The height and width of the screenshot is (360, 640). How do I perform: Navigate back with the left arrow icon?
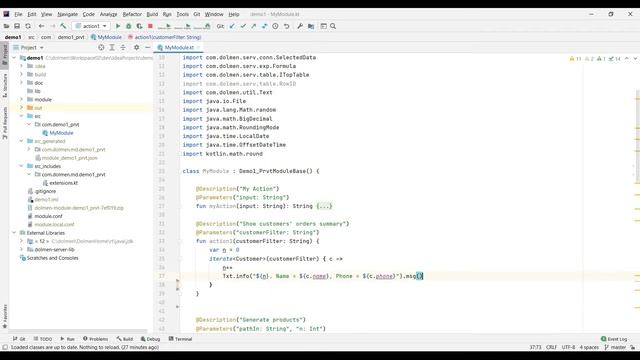[41, 26]
